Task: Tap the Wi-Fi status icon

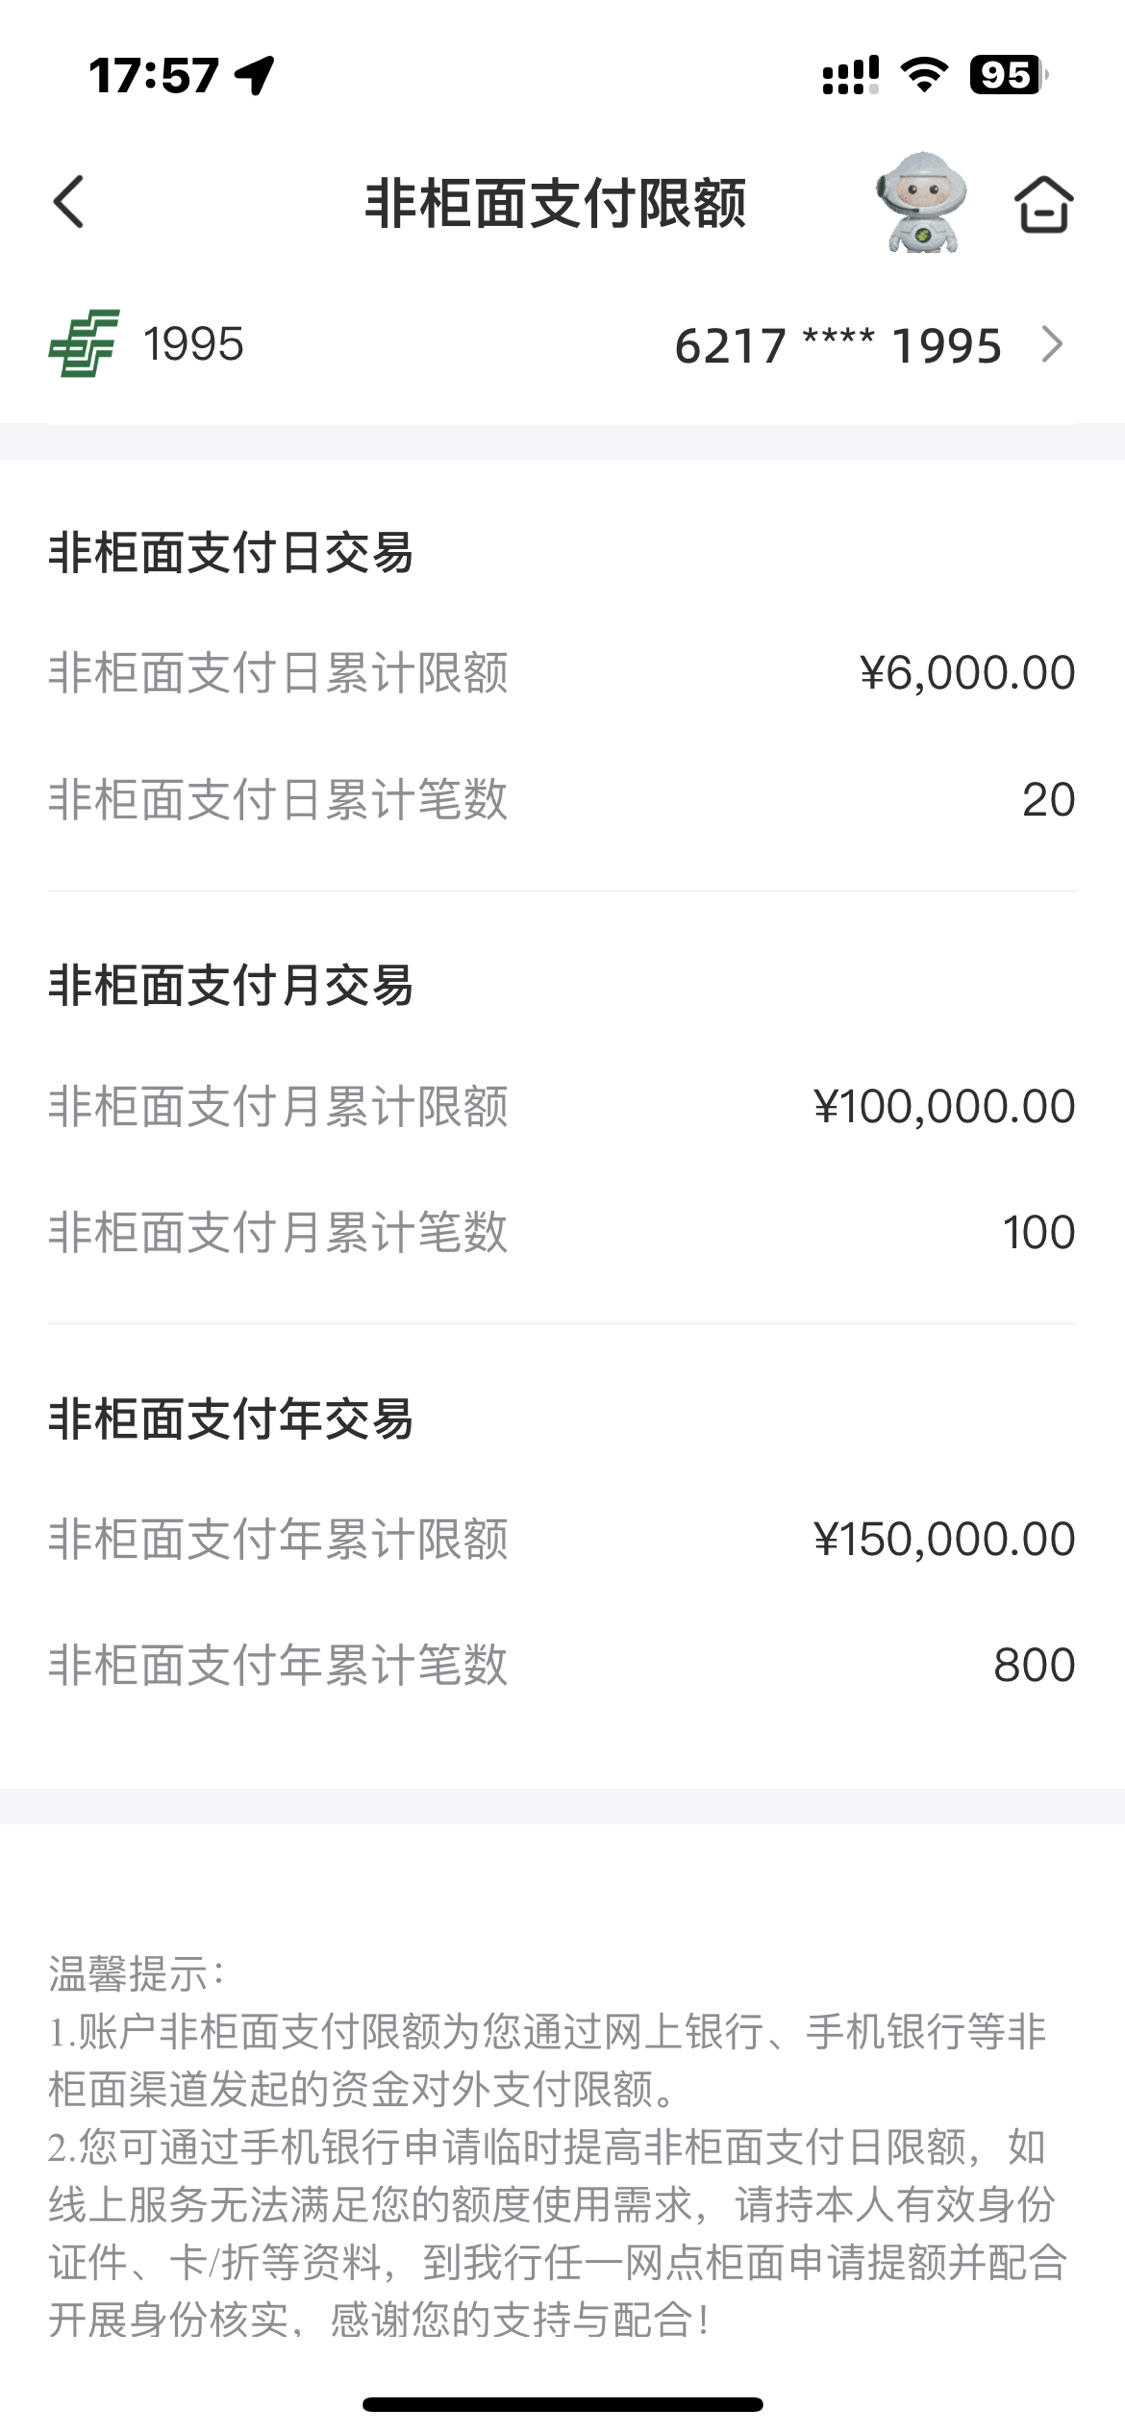Action: [x=924, y=75]
